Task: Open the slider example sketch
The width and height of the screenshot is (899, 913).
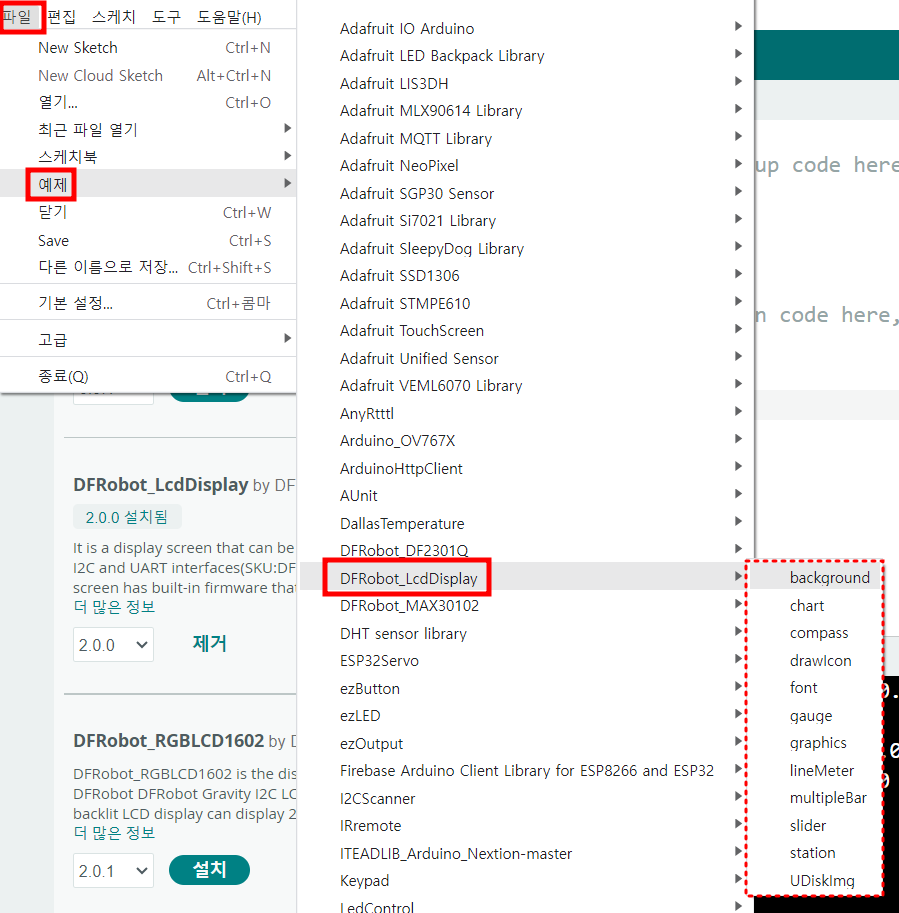Action: point(815,826)
